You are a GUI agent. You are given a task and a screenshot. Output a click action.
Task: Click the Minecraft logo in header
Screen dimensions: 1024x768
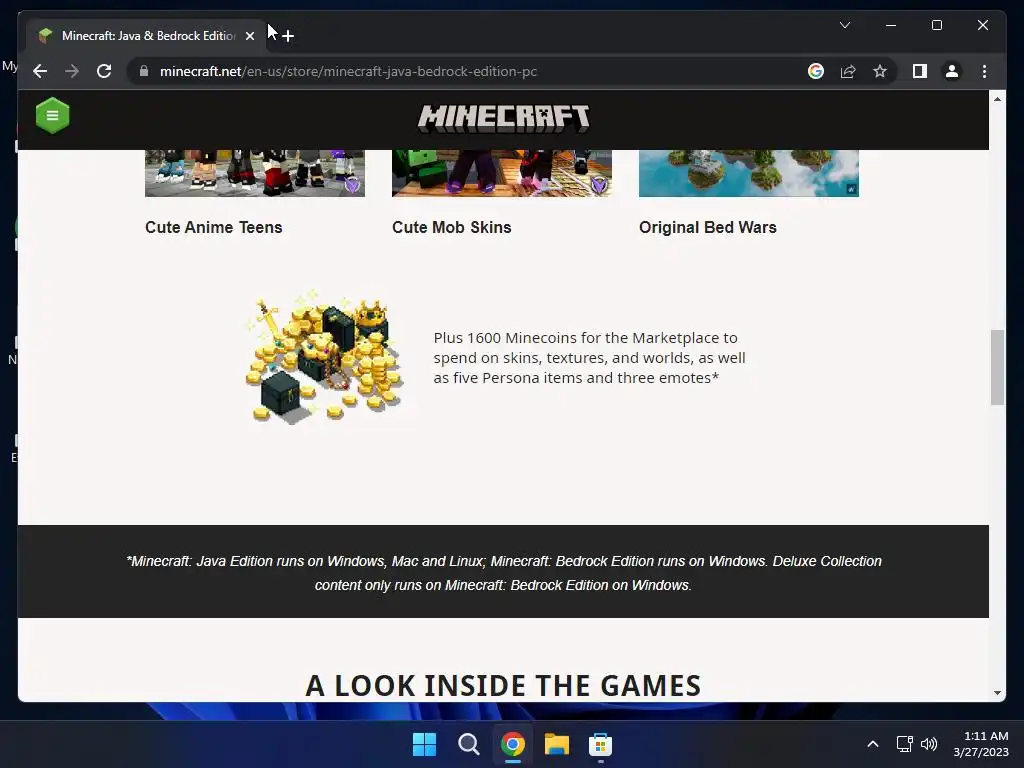tap(504, 118)
